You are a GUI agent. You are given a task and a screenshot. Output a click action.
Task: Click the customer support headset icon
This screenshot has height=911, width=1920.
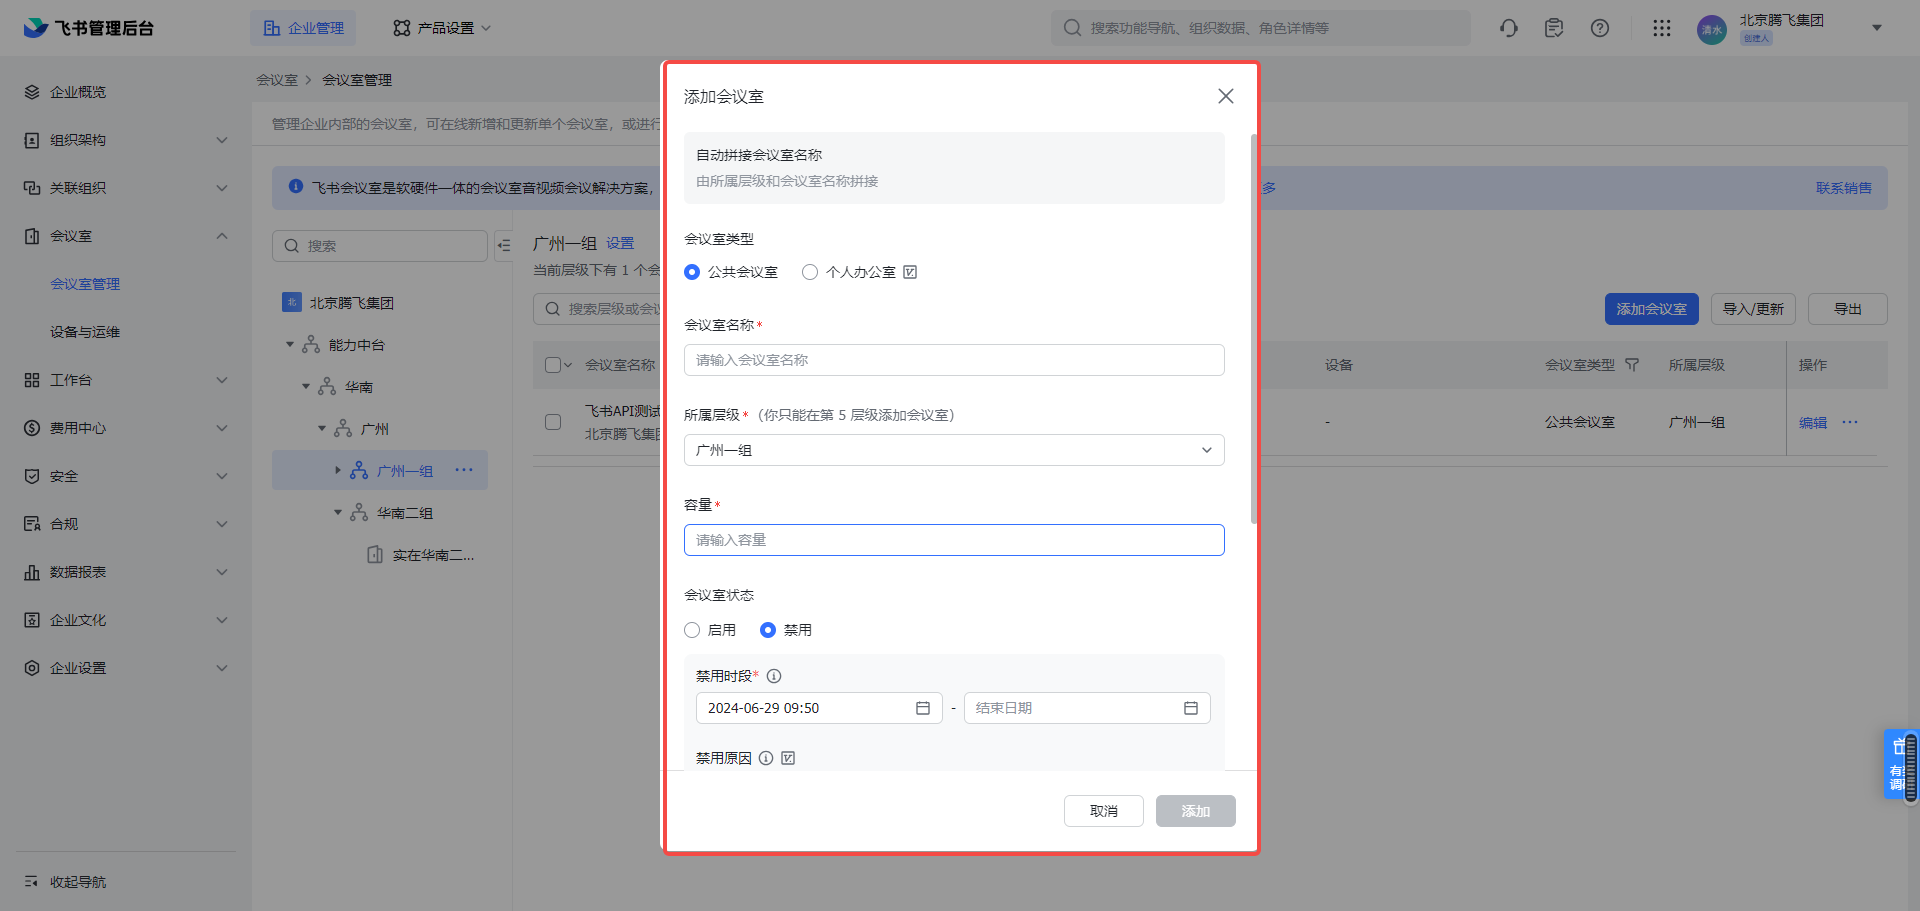1508,28
